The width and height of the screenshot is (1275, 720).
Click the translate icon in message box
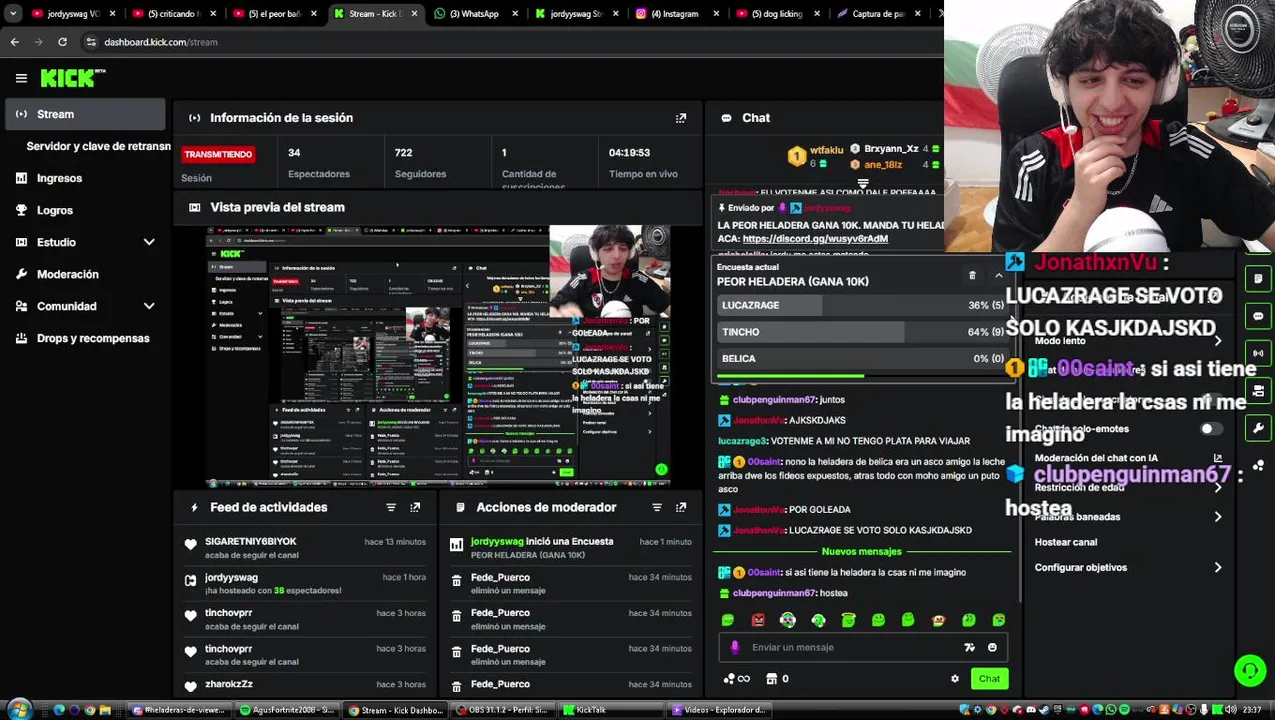coord(969,647)
